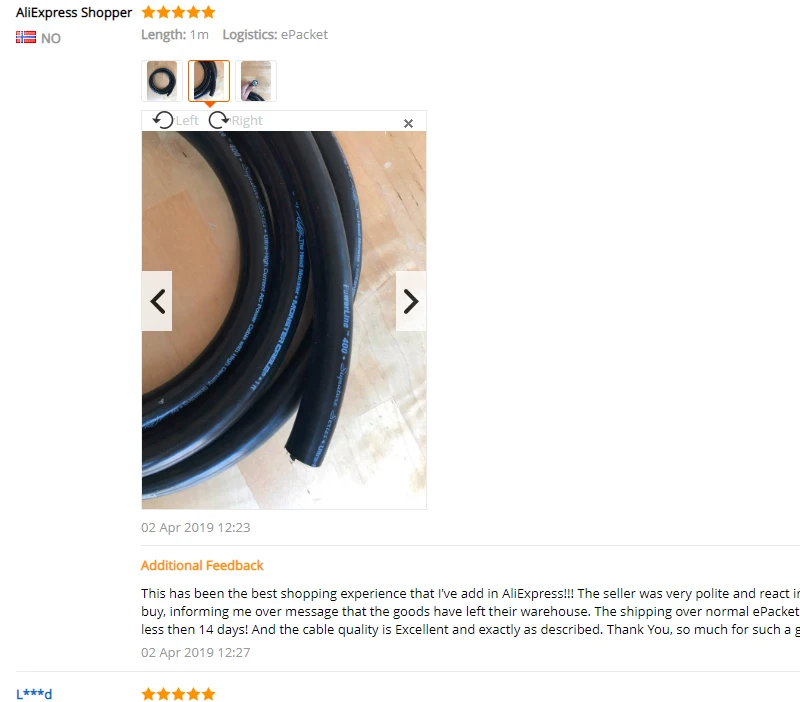
Task: Open the first coiled cable thumbnail
Action: (162, 81)
